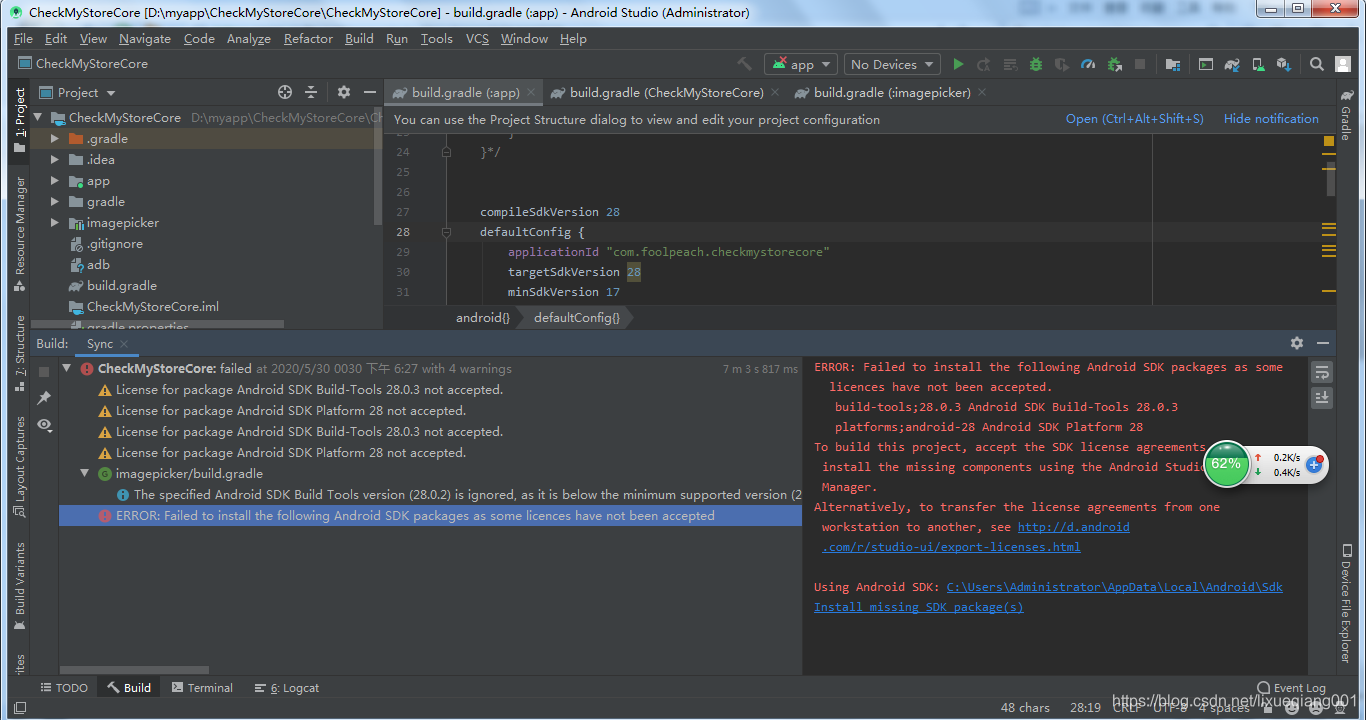Image resolution: width=1366 pixels, height=720 pixels.
Task: Run the app with the green Run icon
Action: [958, 63]
